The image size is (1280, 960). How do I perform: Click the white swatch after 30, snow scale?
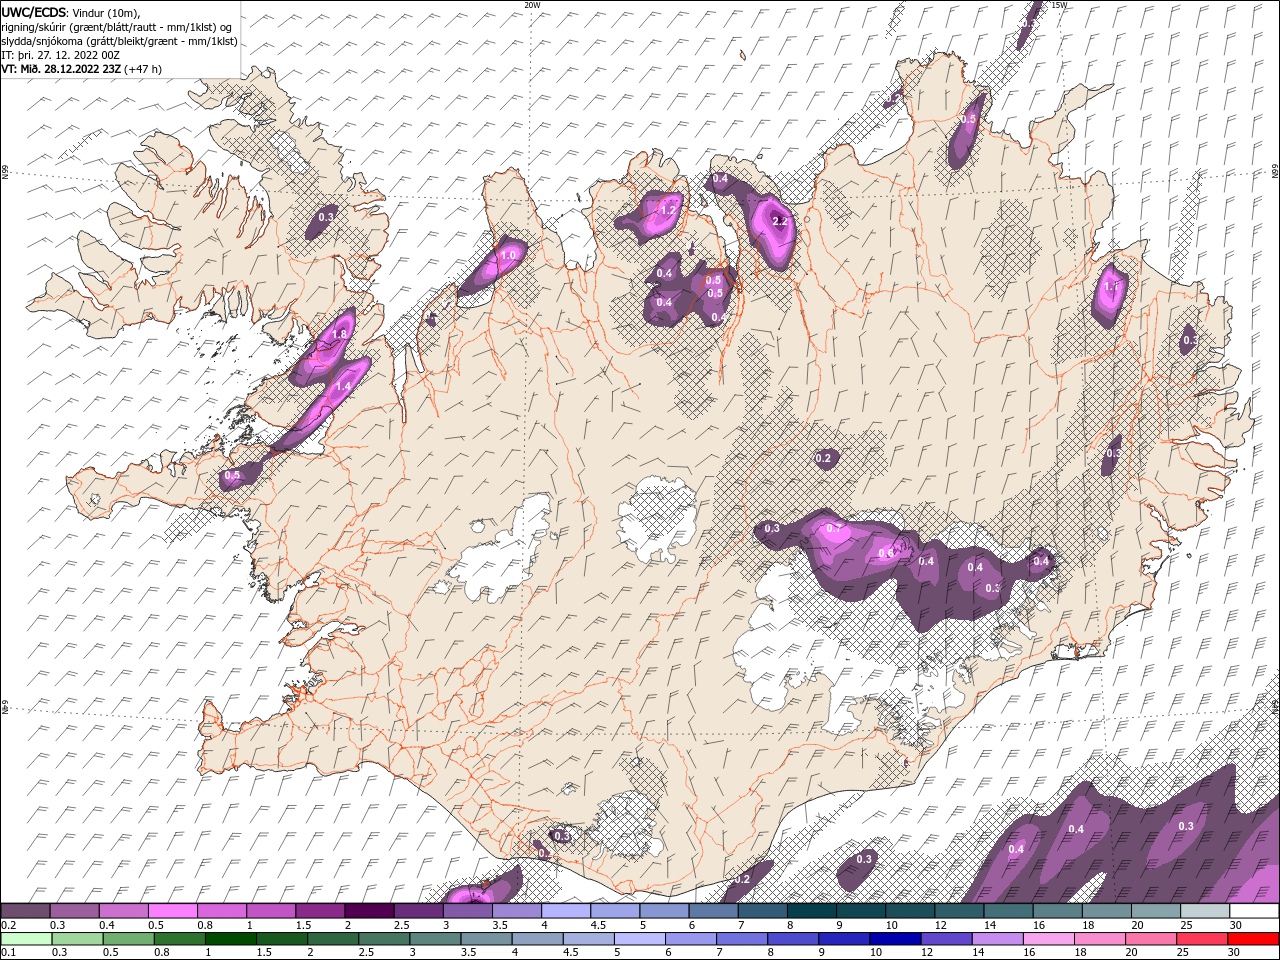1253,911
